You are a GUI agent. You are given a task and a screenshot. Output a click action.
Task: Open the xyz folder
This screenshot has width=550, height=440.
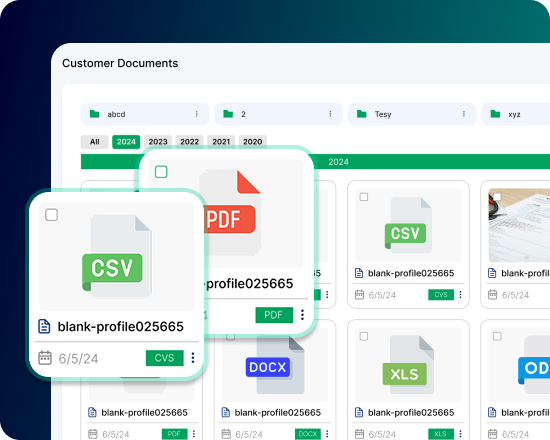[516, 114]
